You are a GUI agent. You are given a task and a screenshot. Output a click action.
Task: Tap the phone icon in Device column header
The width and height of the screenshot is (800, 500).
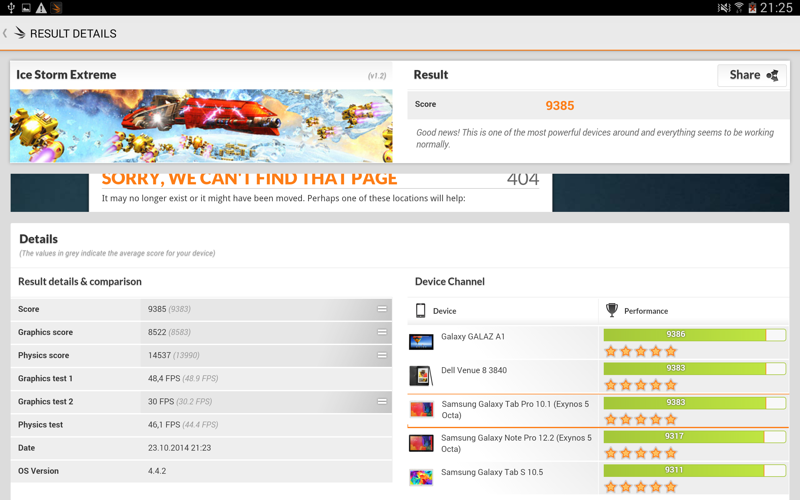point(421,311)
